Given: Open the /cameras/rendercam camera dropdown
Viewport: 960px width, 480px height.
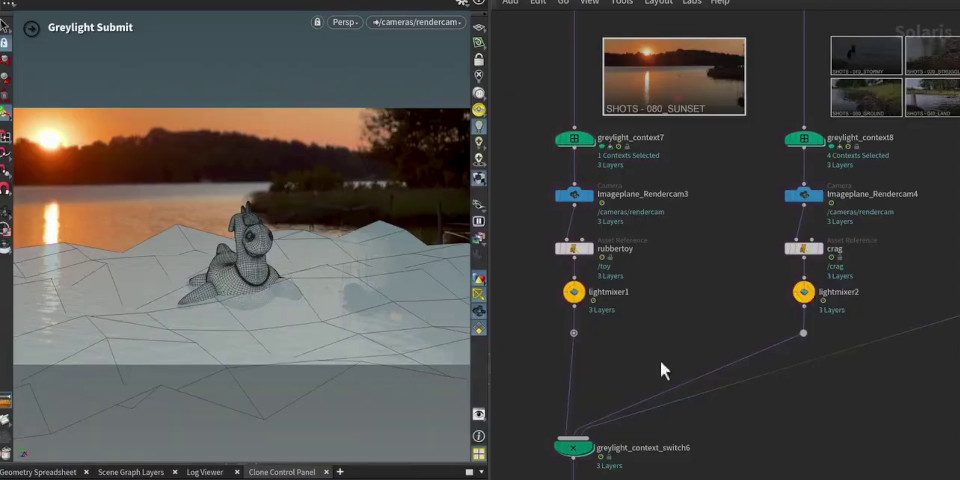Looking at the screenshot, I should pyautogui.click(x=416, y=22).
